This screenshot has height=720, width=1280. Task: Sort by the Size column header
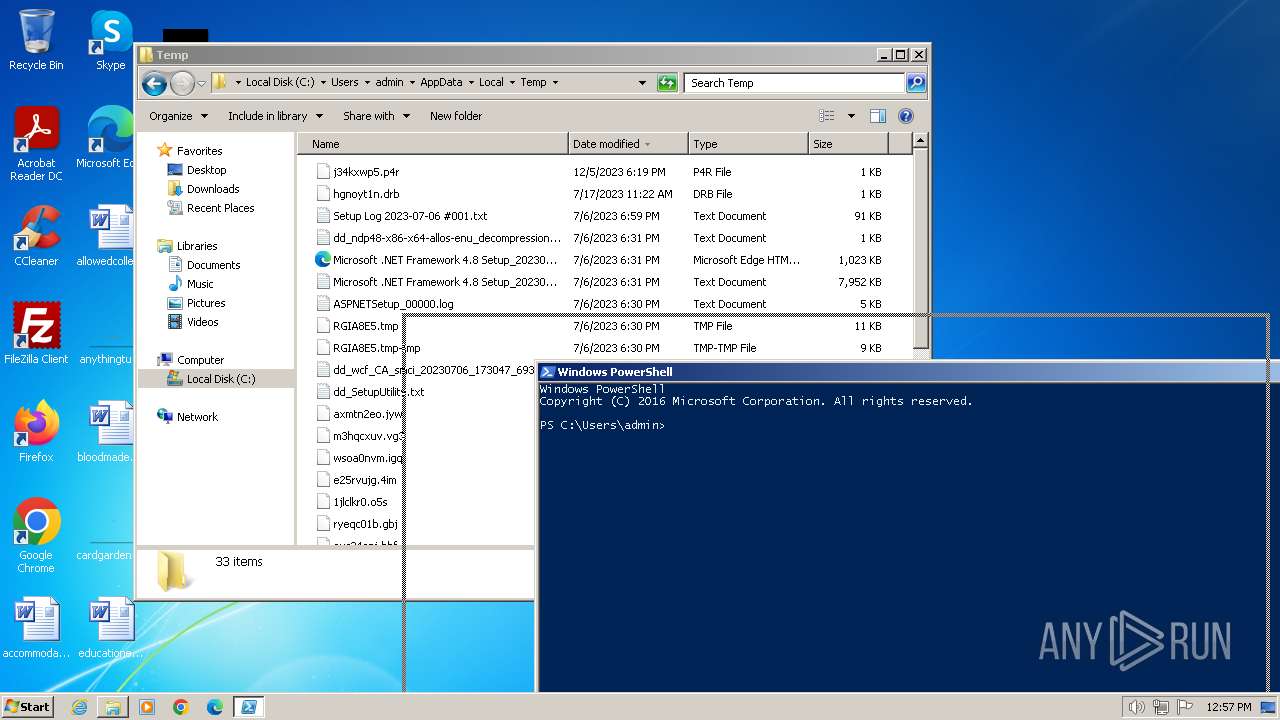[847, 144]
